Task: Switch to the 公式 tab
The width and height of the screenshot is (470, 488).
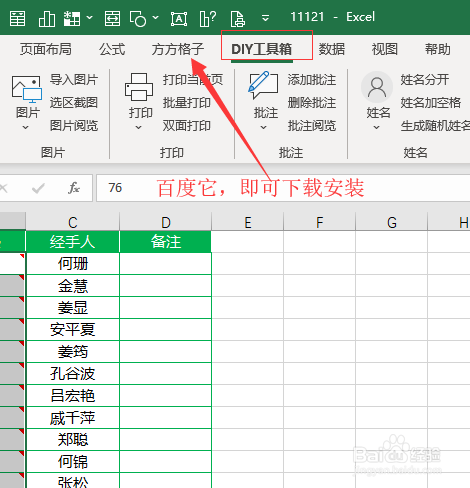Action: 112,49
